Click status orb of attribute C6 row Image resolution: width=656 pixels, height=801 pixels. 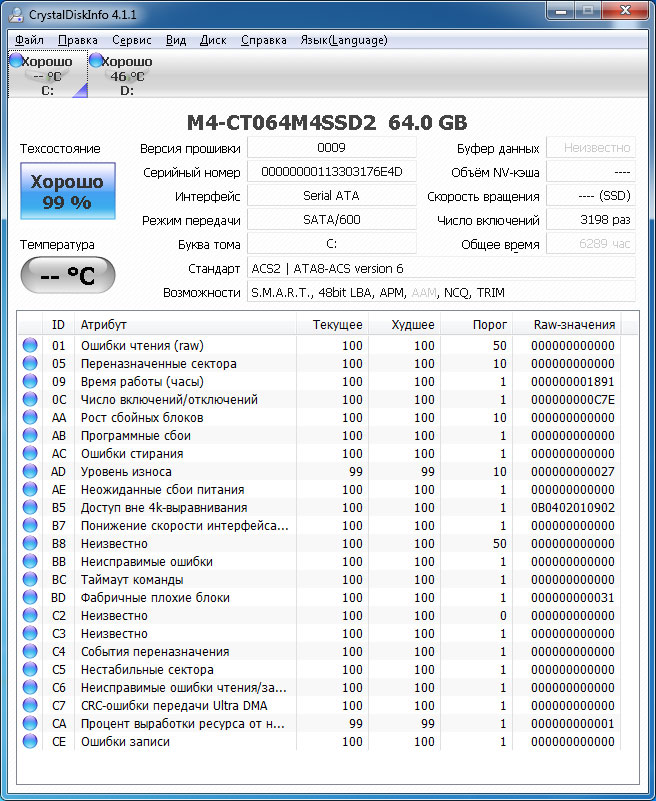pyautogui.click(x=30, y=687)
